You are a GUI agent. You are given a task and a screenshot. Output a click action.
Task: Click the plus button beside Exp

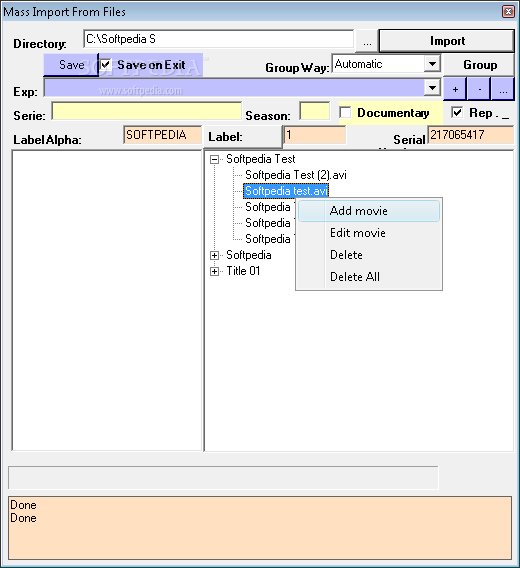(x=455, y=89)
